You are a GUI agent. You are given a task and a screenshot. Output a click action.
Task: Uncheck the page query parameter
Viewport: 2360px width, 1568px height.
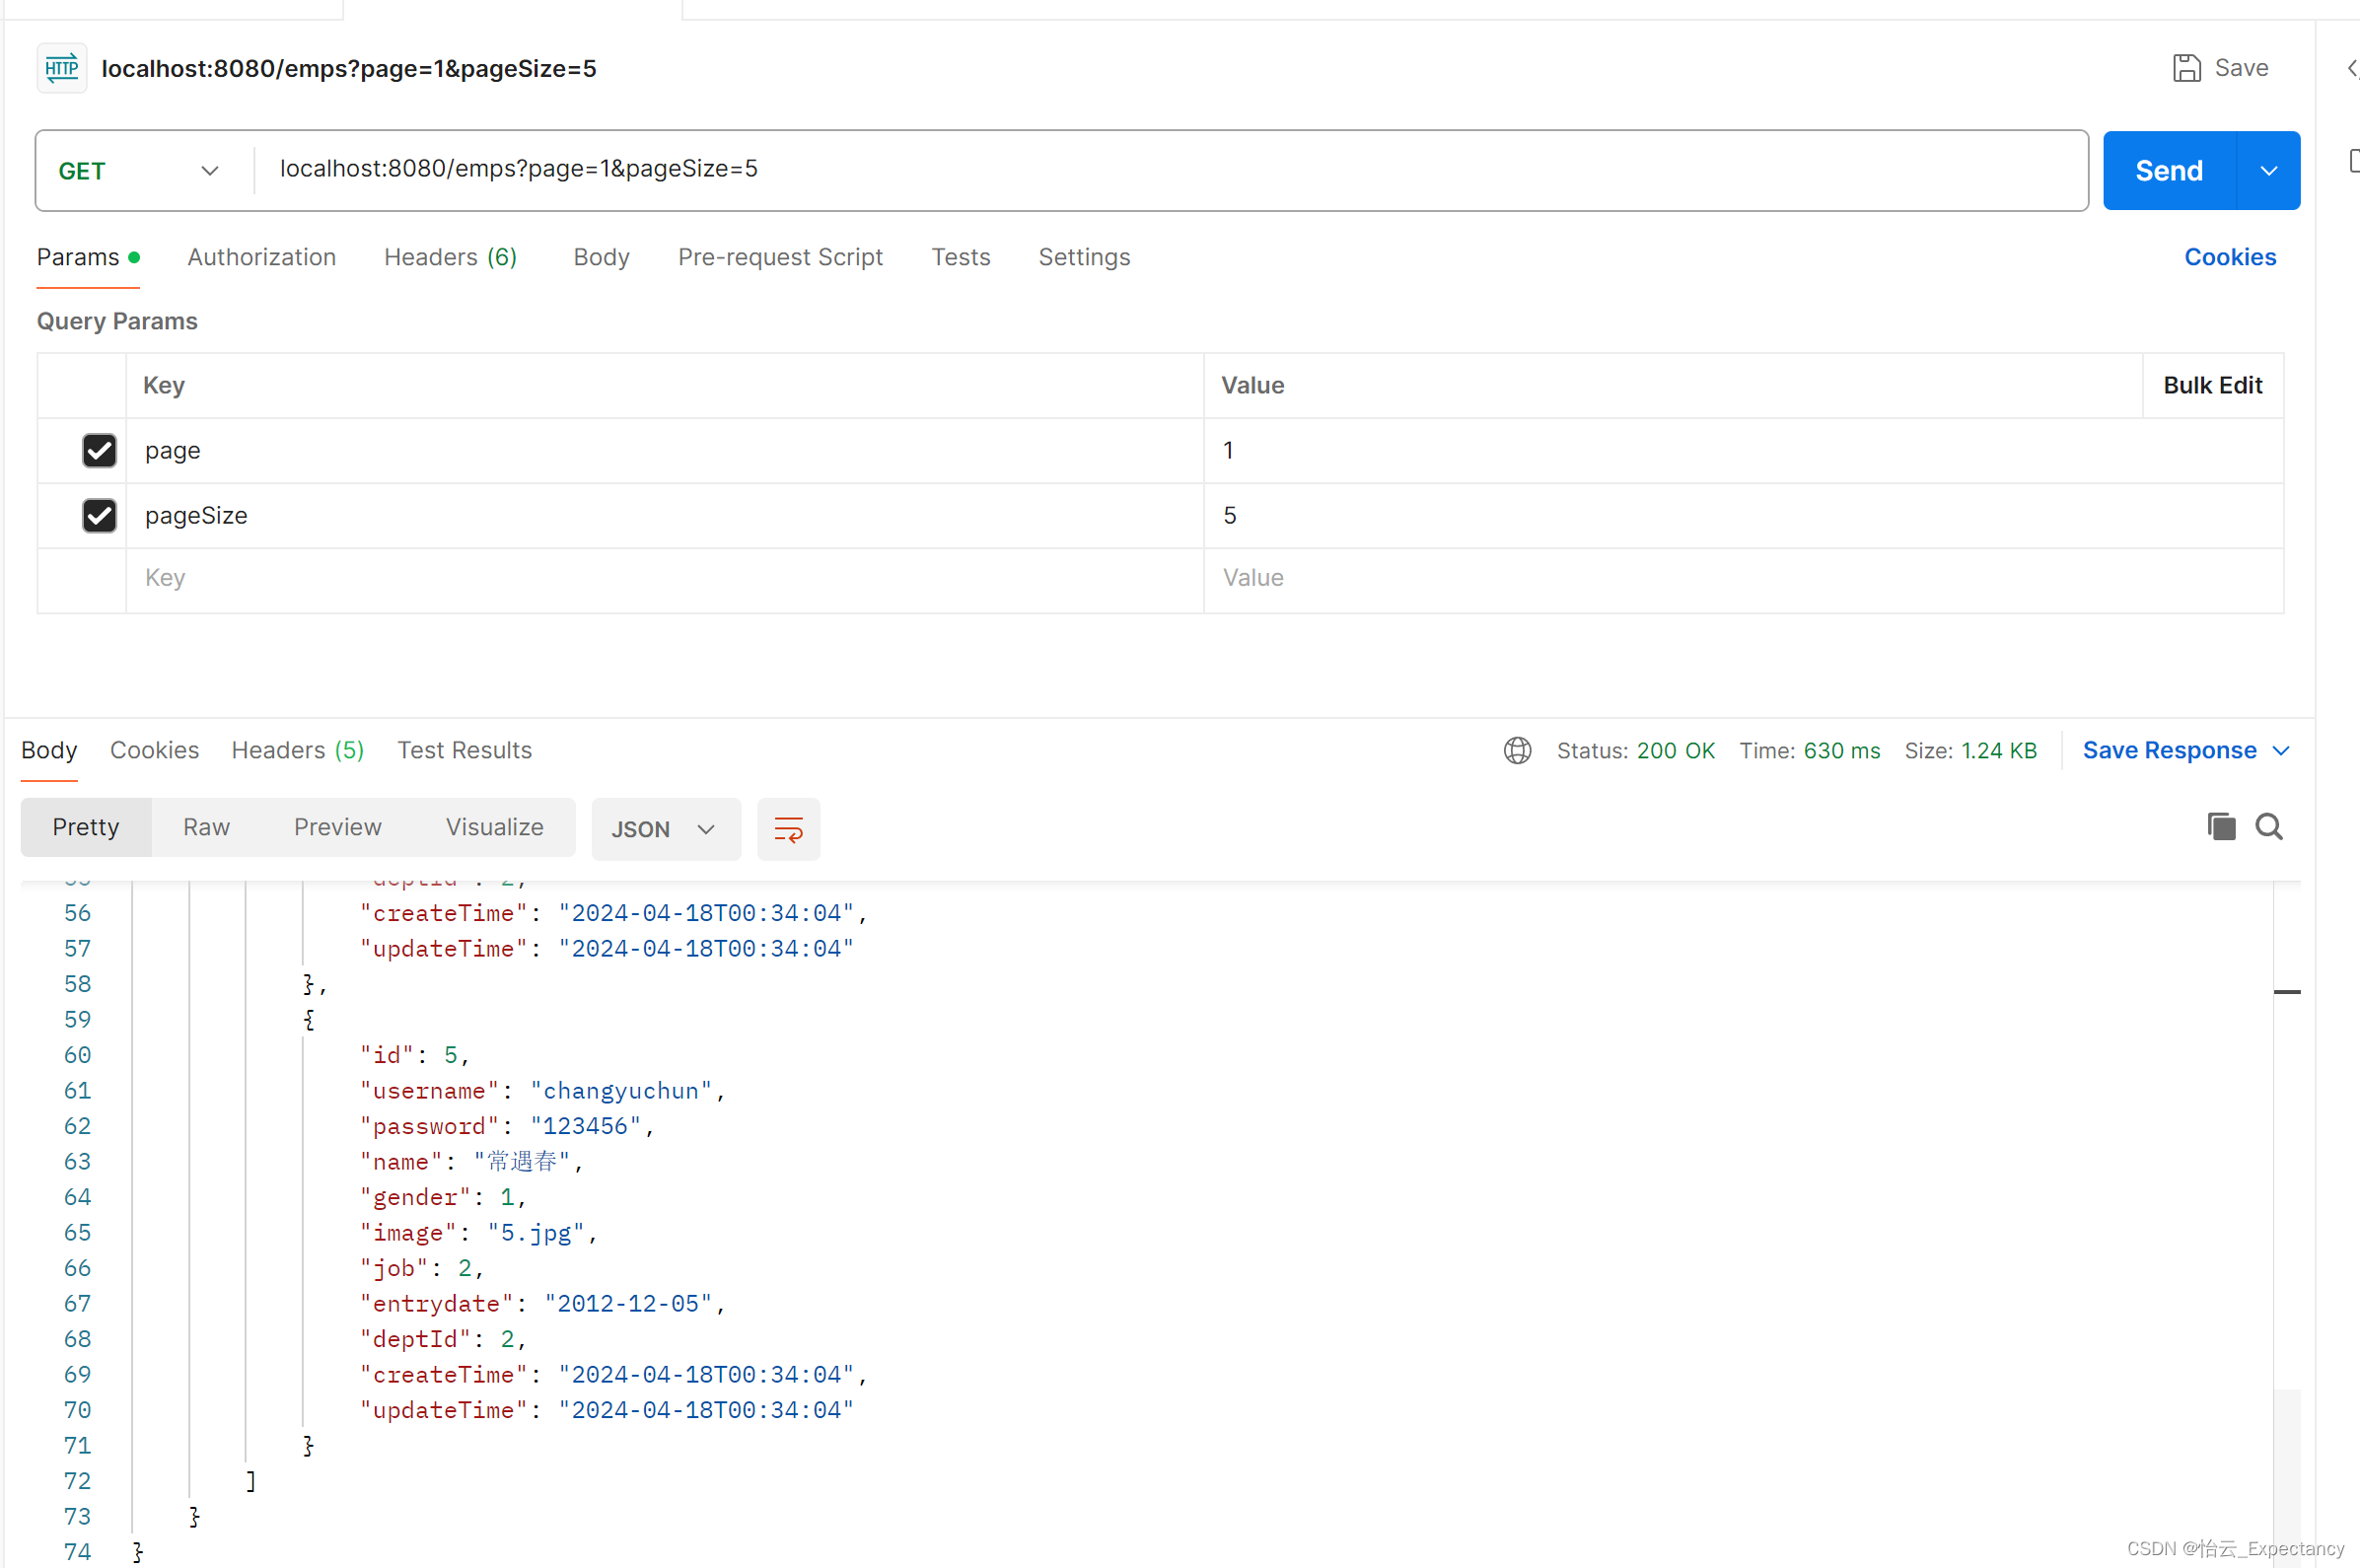[x=99, y=451]
